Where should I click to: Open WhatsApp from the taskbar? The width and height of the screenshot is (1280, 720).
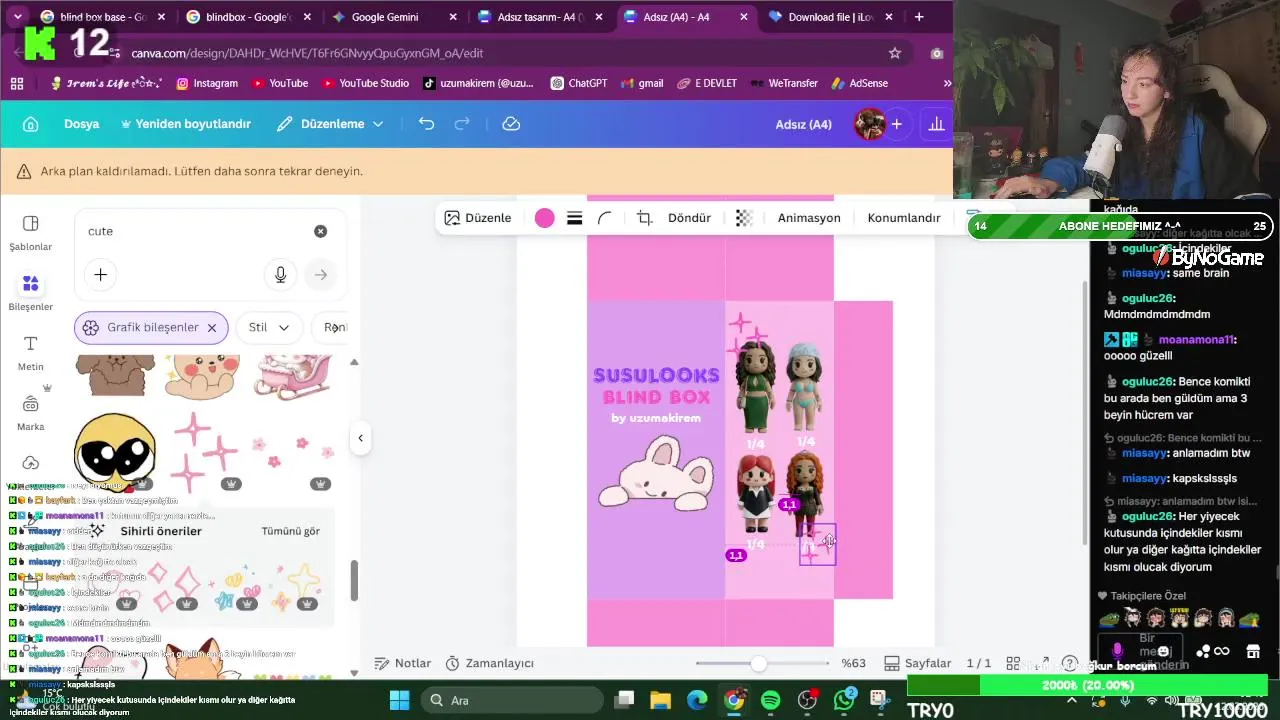click(843, 700)
